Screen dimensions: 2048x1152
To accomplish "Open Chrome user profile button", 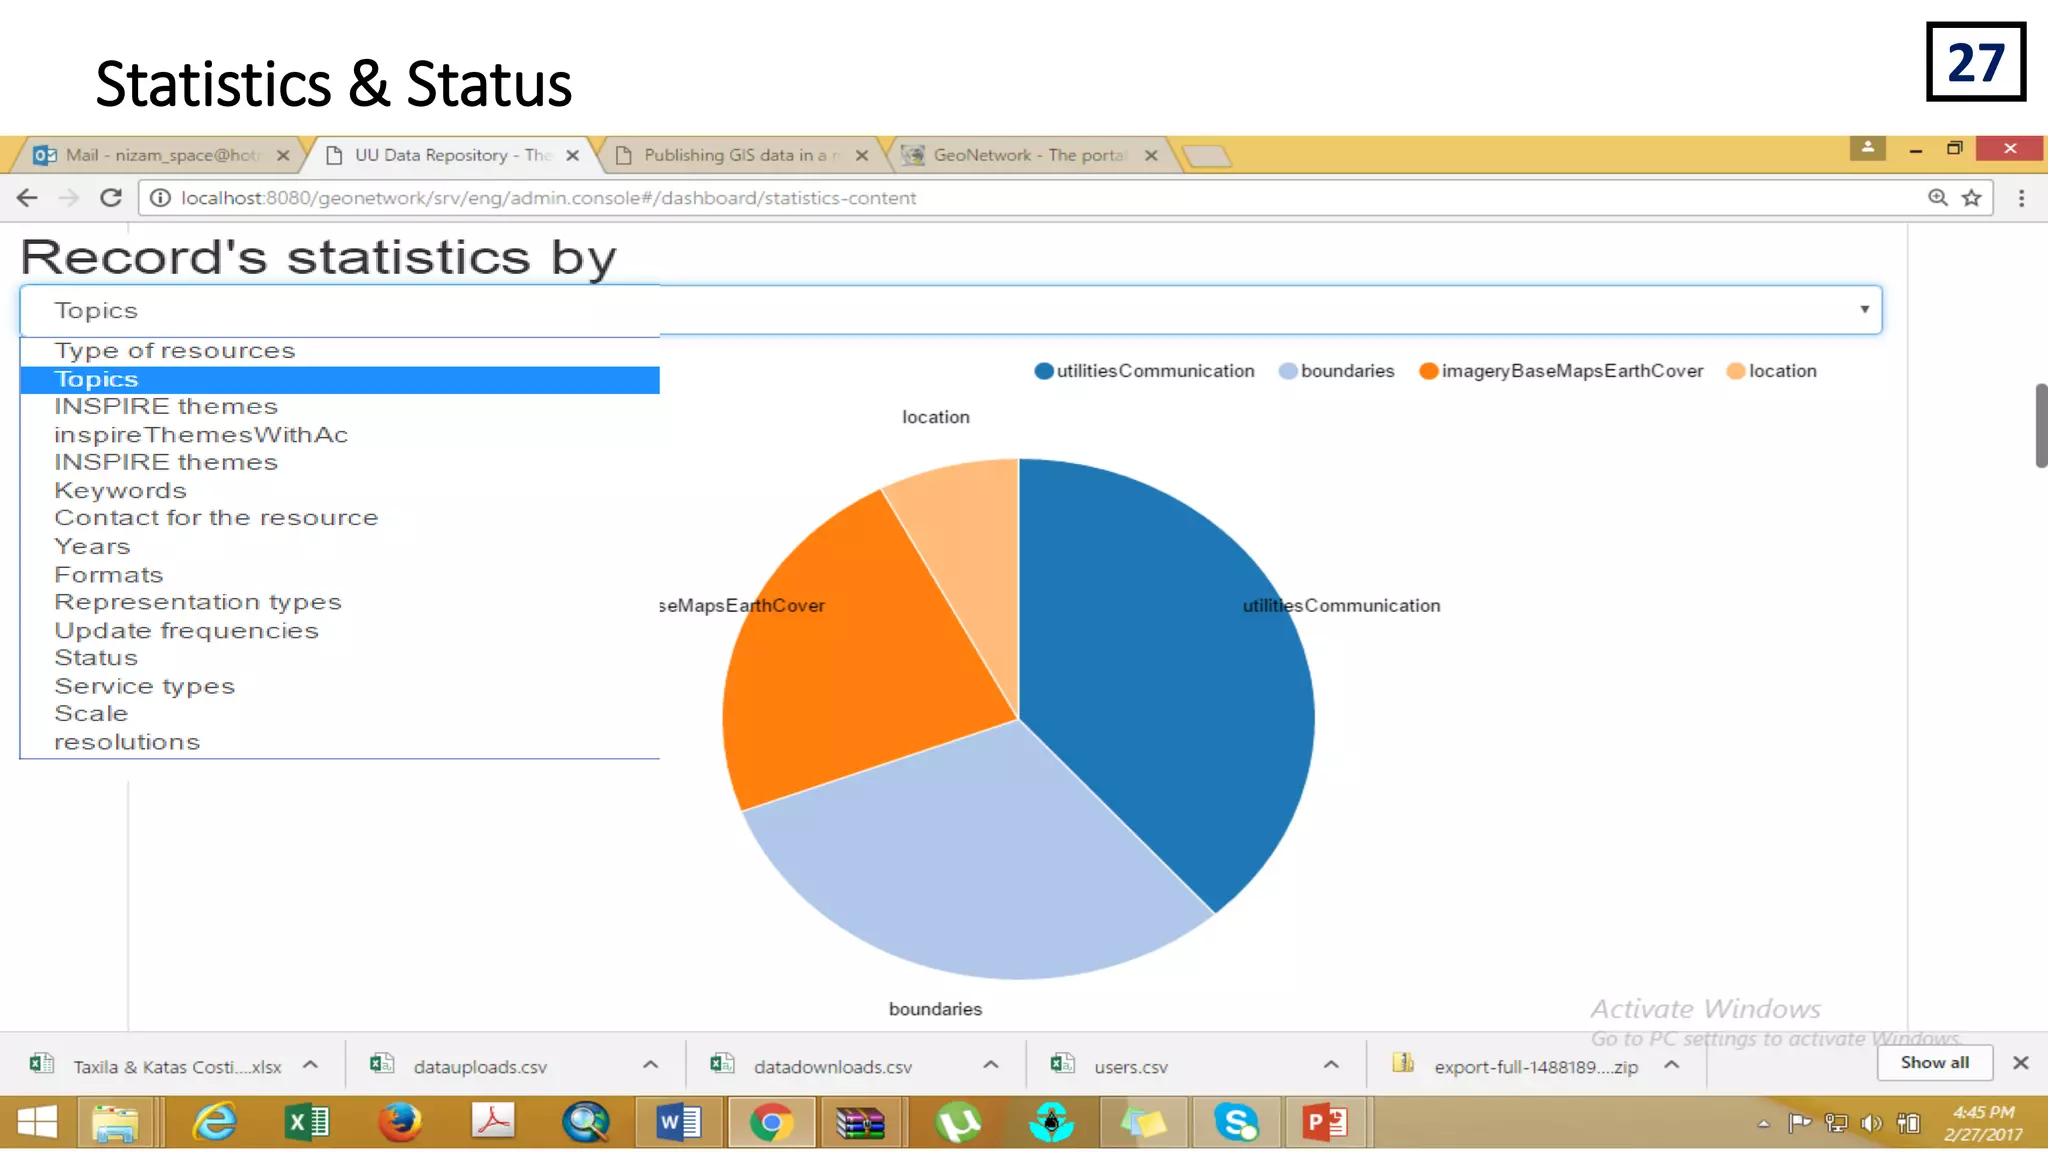I will (x=1867, y=148).
